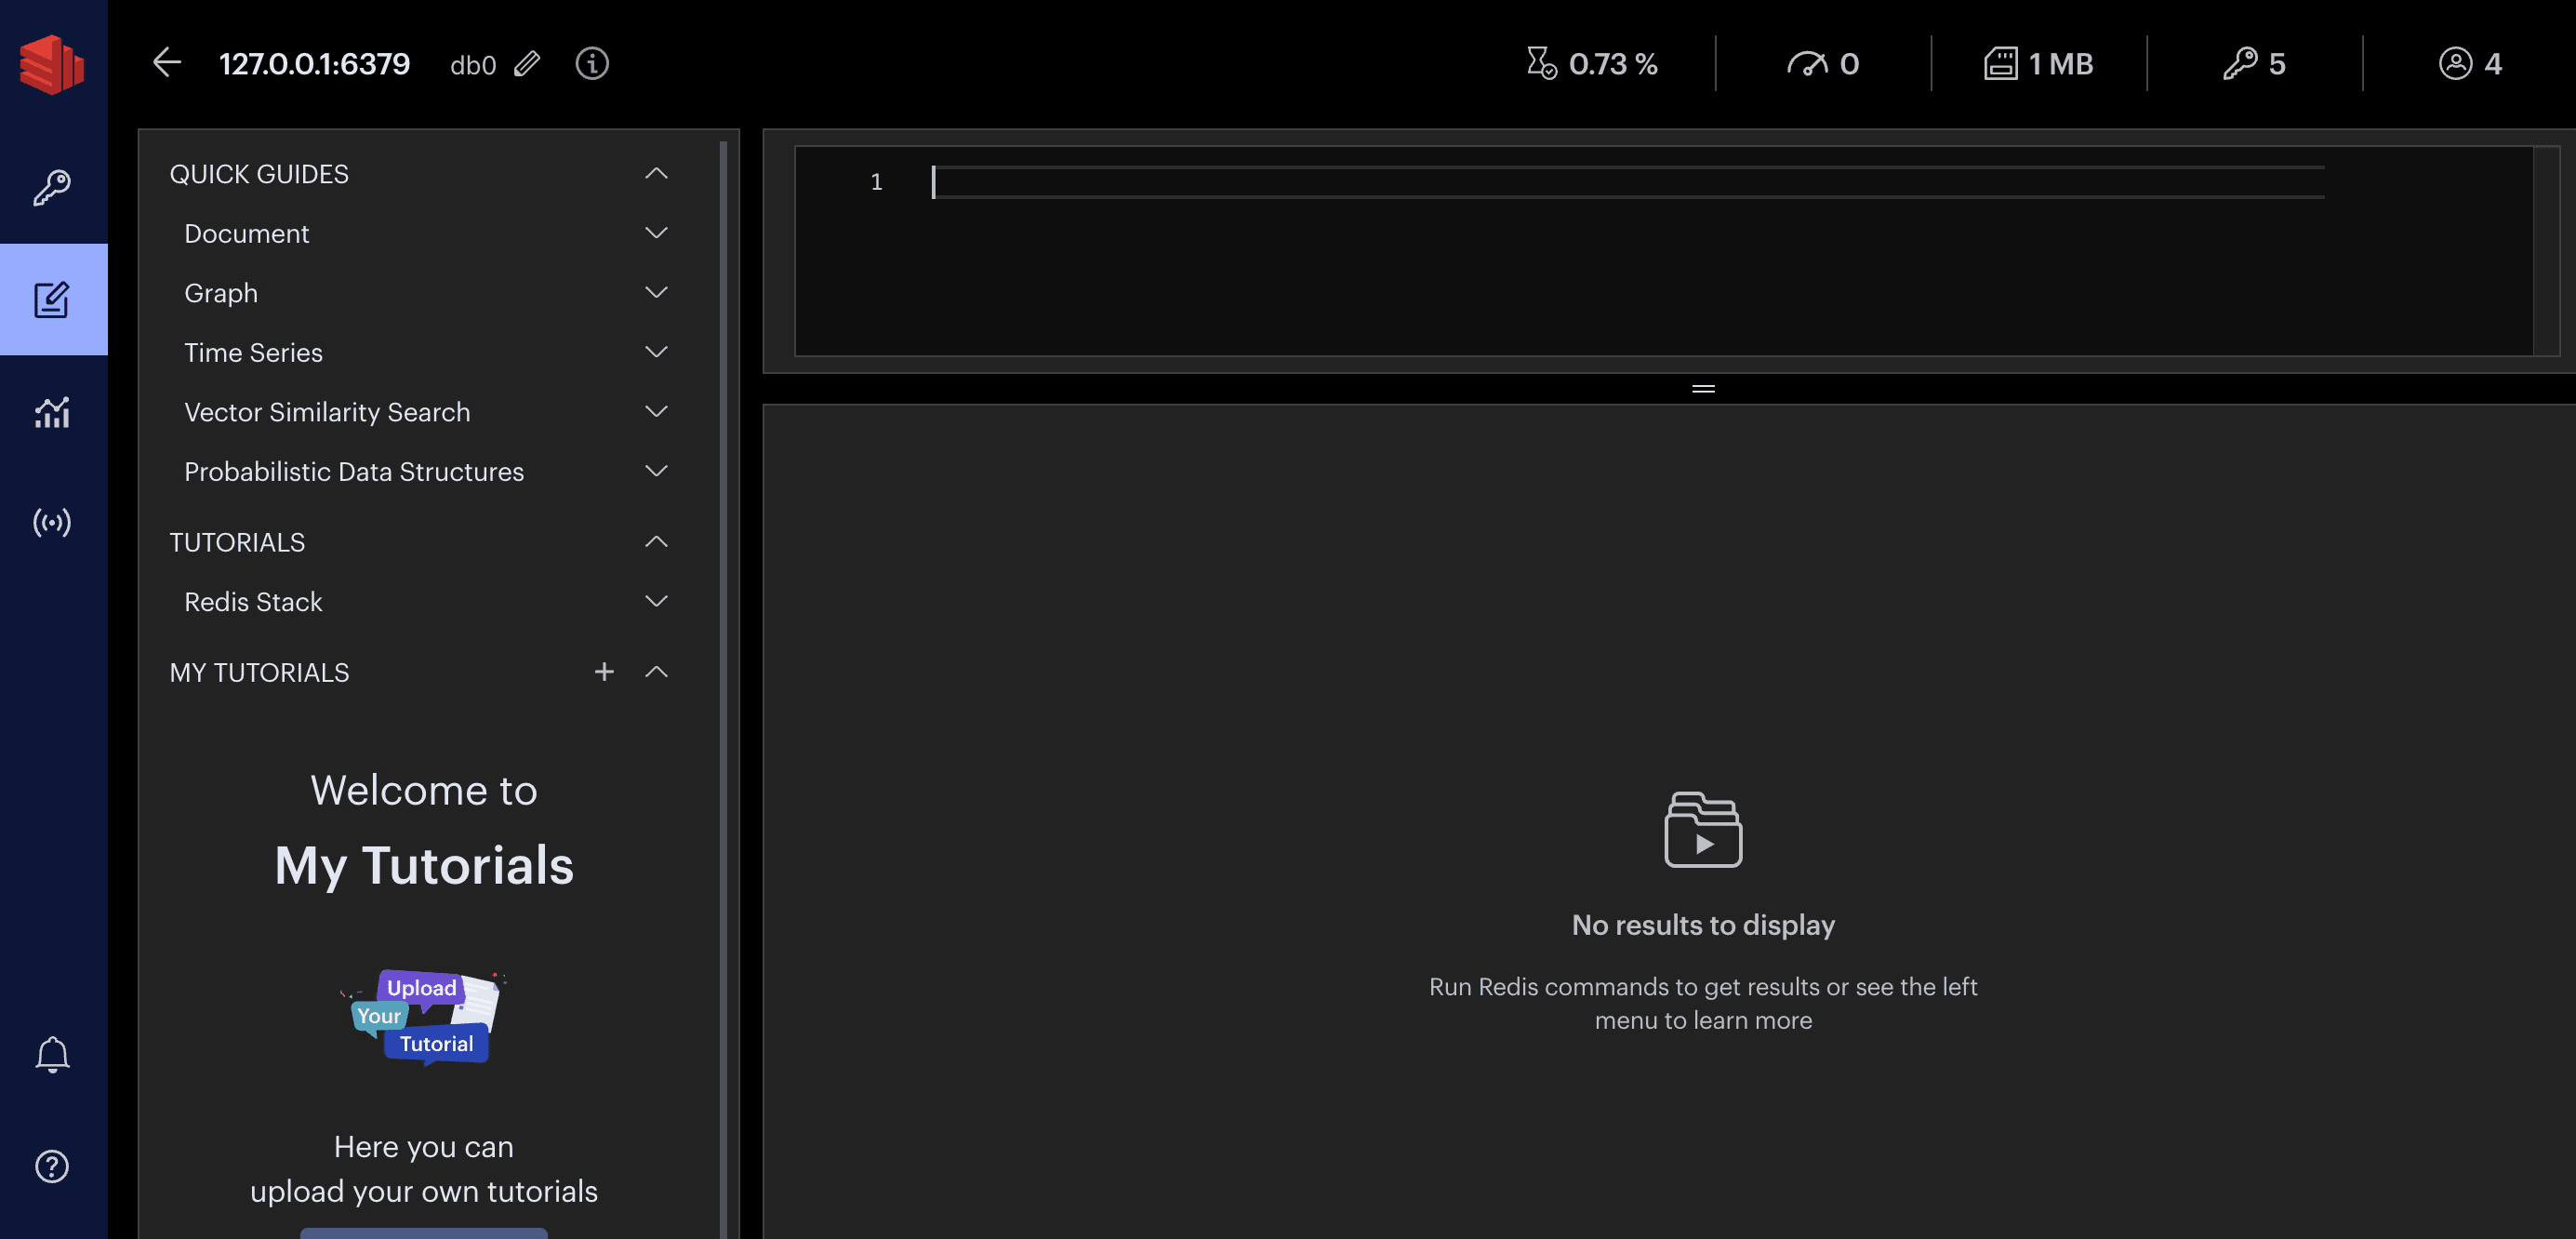The width and height of the screenshot is (2576, 1239).
Task: Open the help question mark icon
Action: (x=52, y=1166)
